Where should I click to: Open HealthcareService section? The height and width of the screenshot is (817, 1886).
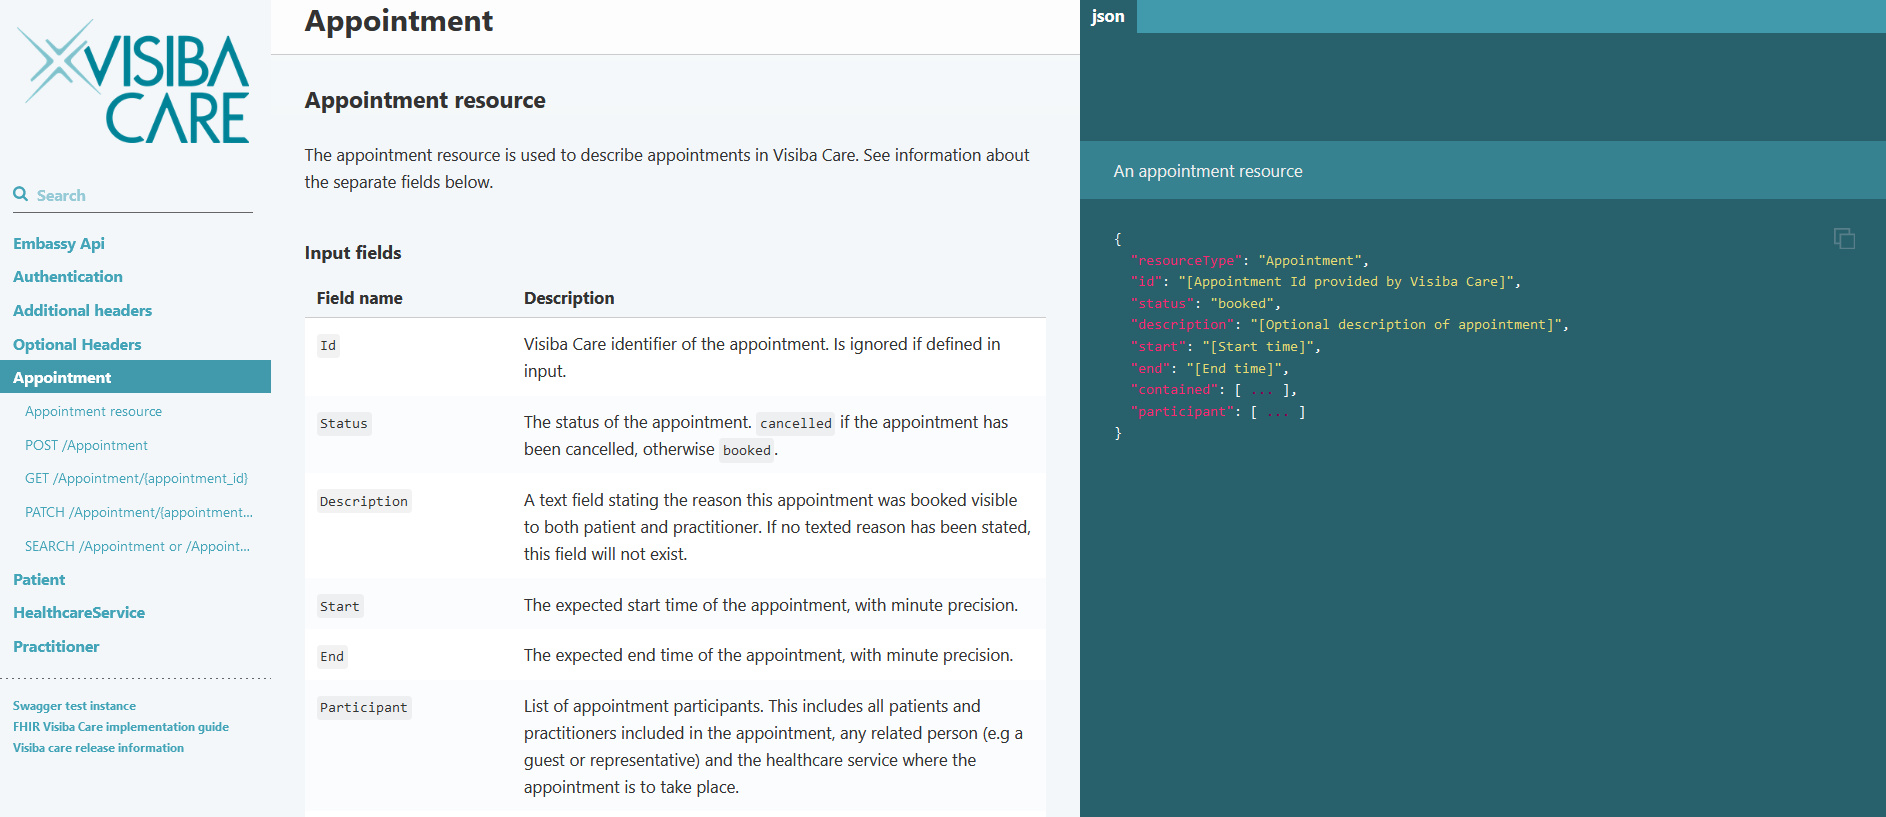79,612
